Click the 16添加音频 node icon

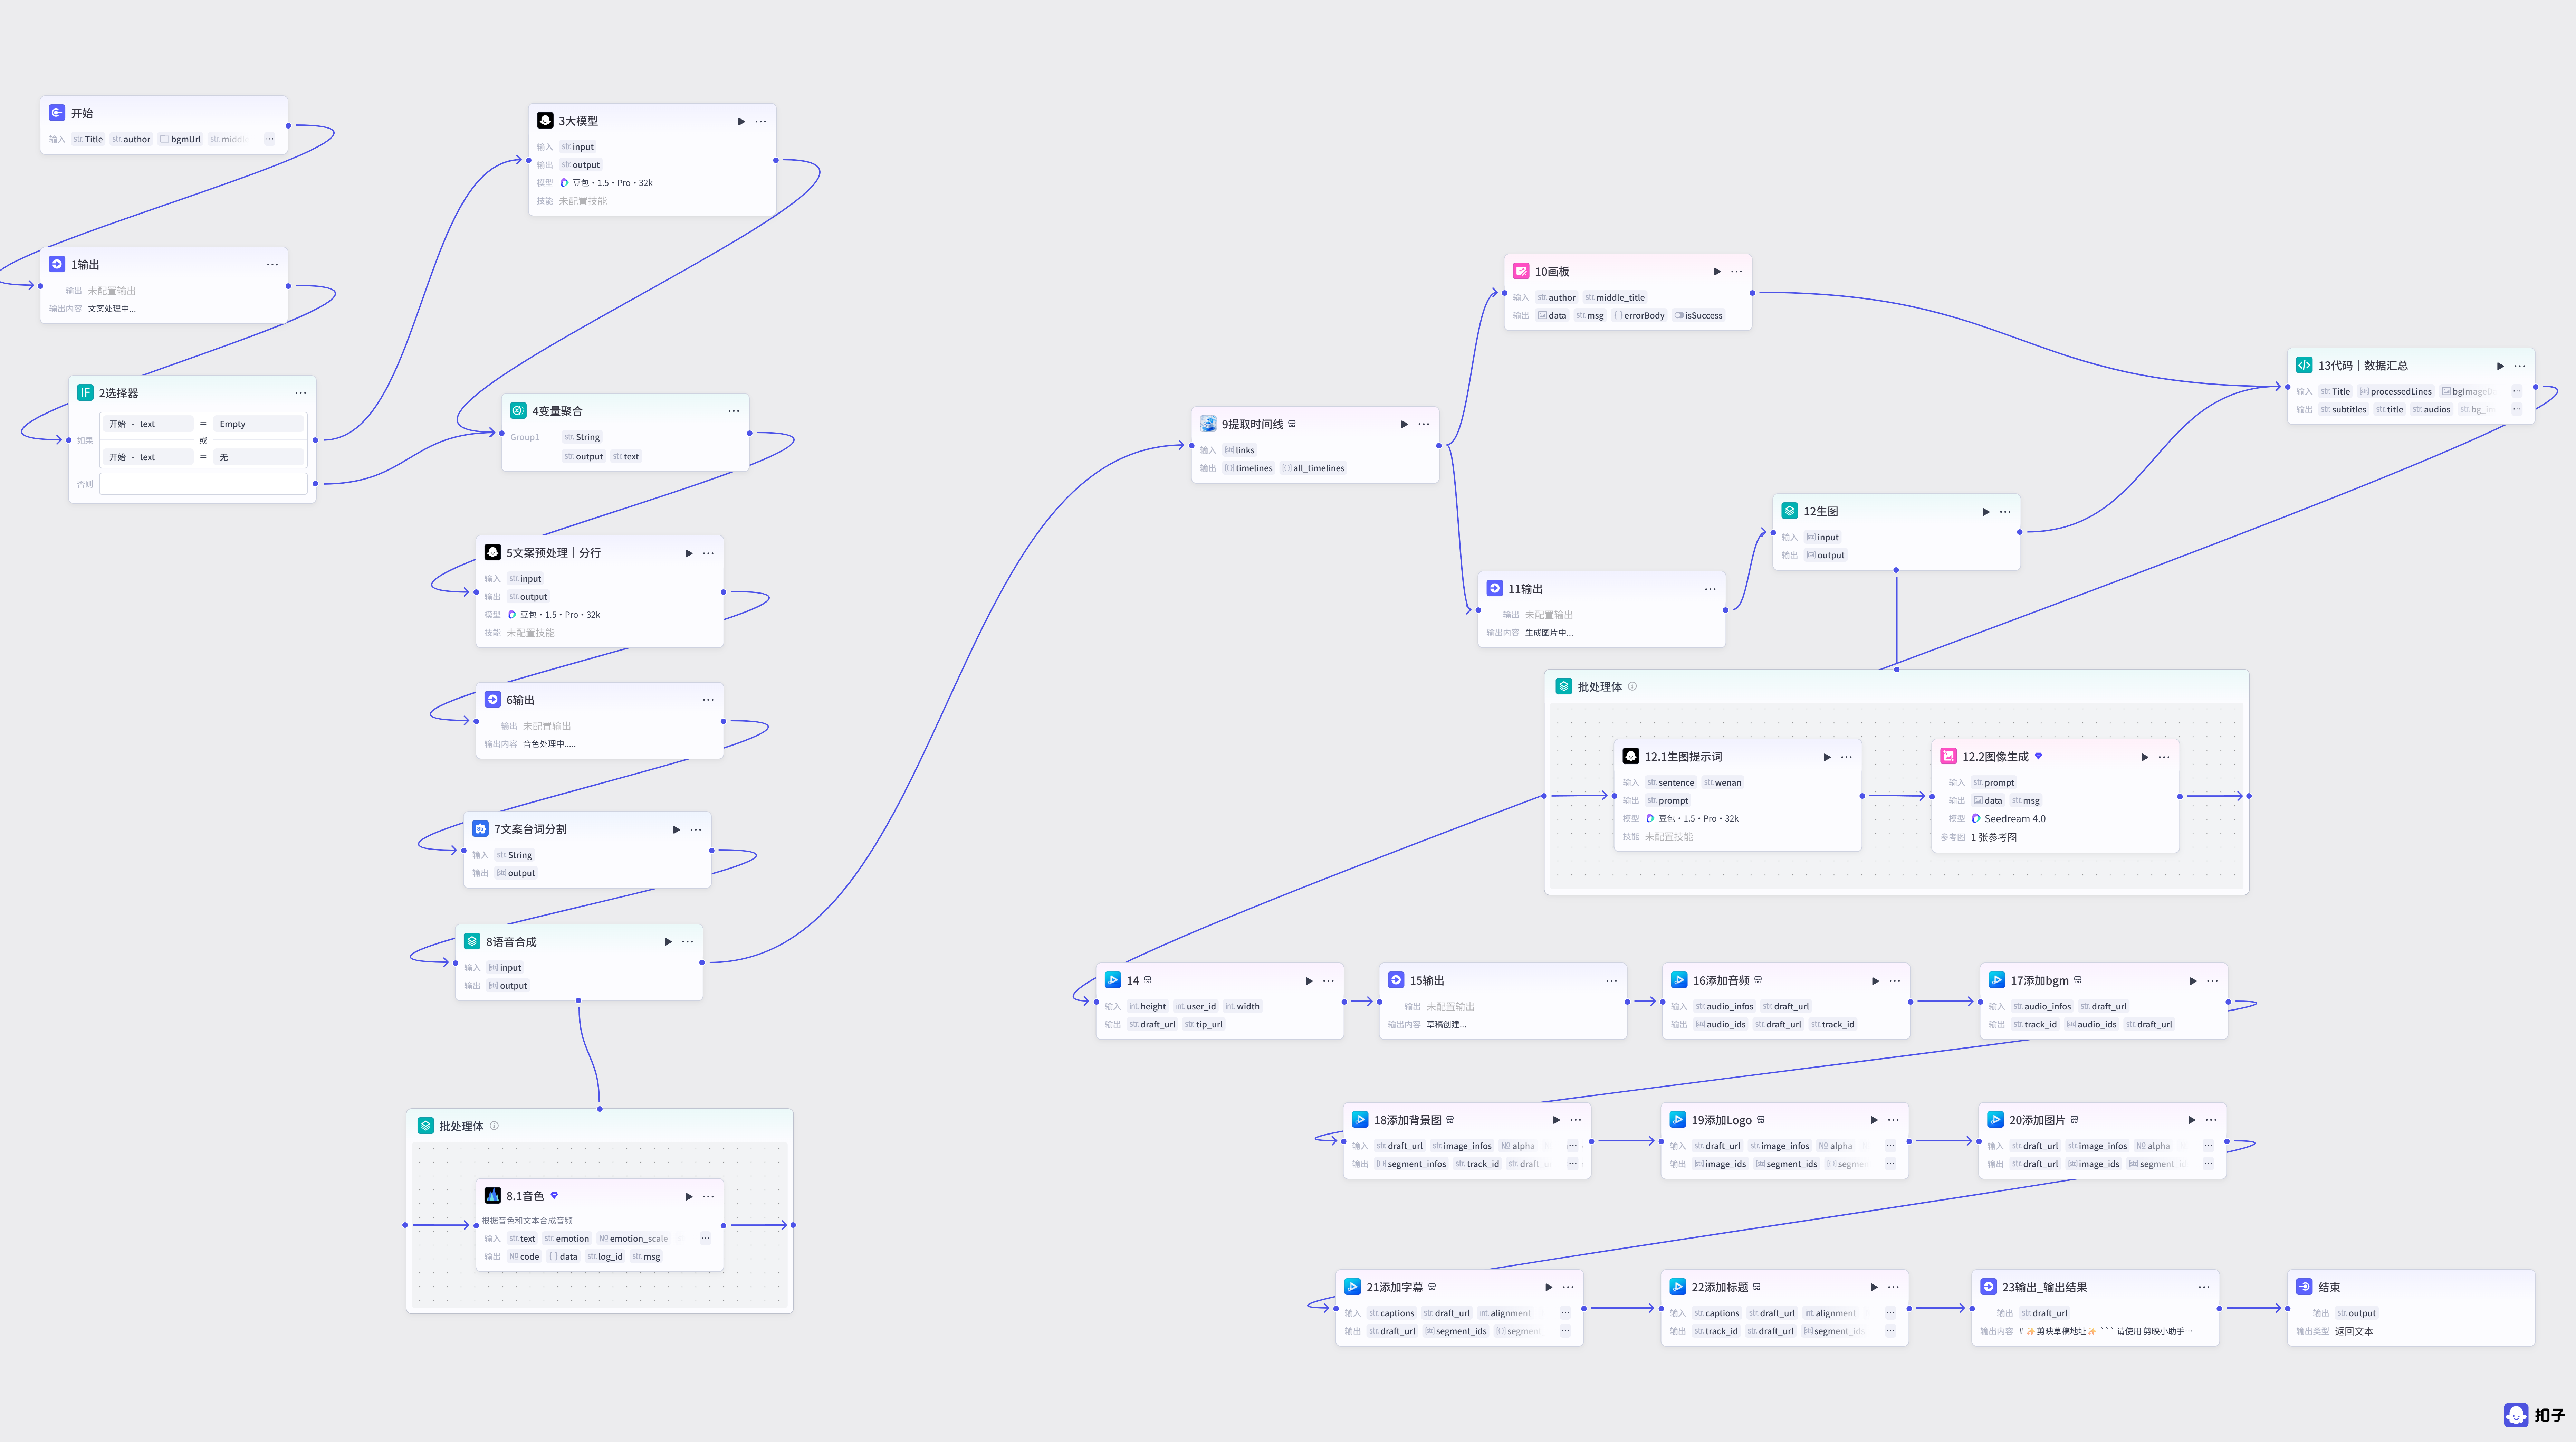[1679, 980]
